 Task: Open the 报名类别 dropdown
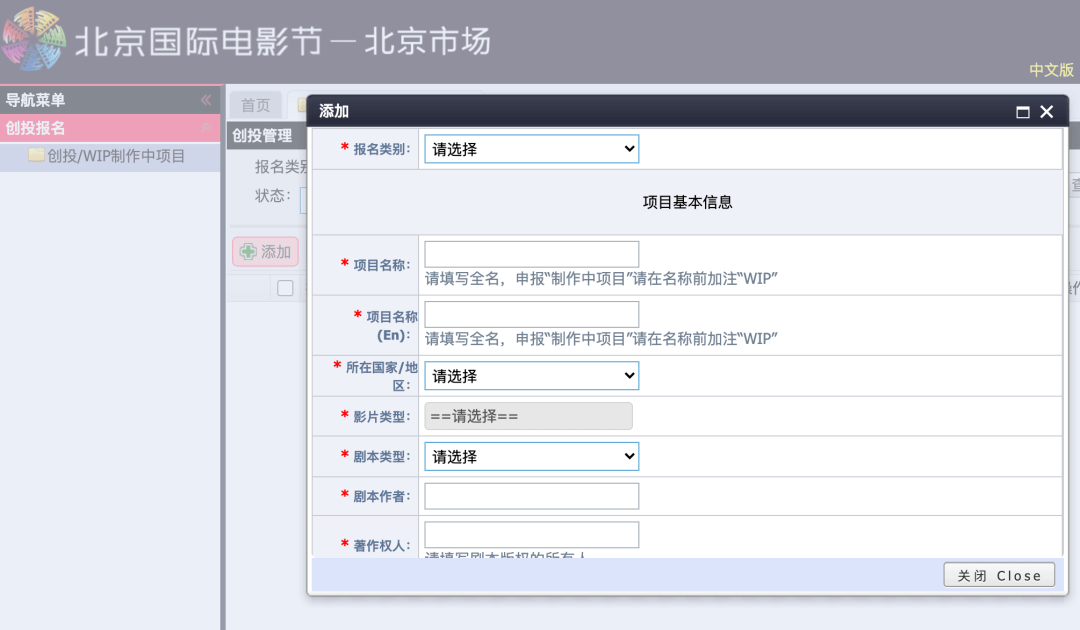[531, 149]
